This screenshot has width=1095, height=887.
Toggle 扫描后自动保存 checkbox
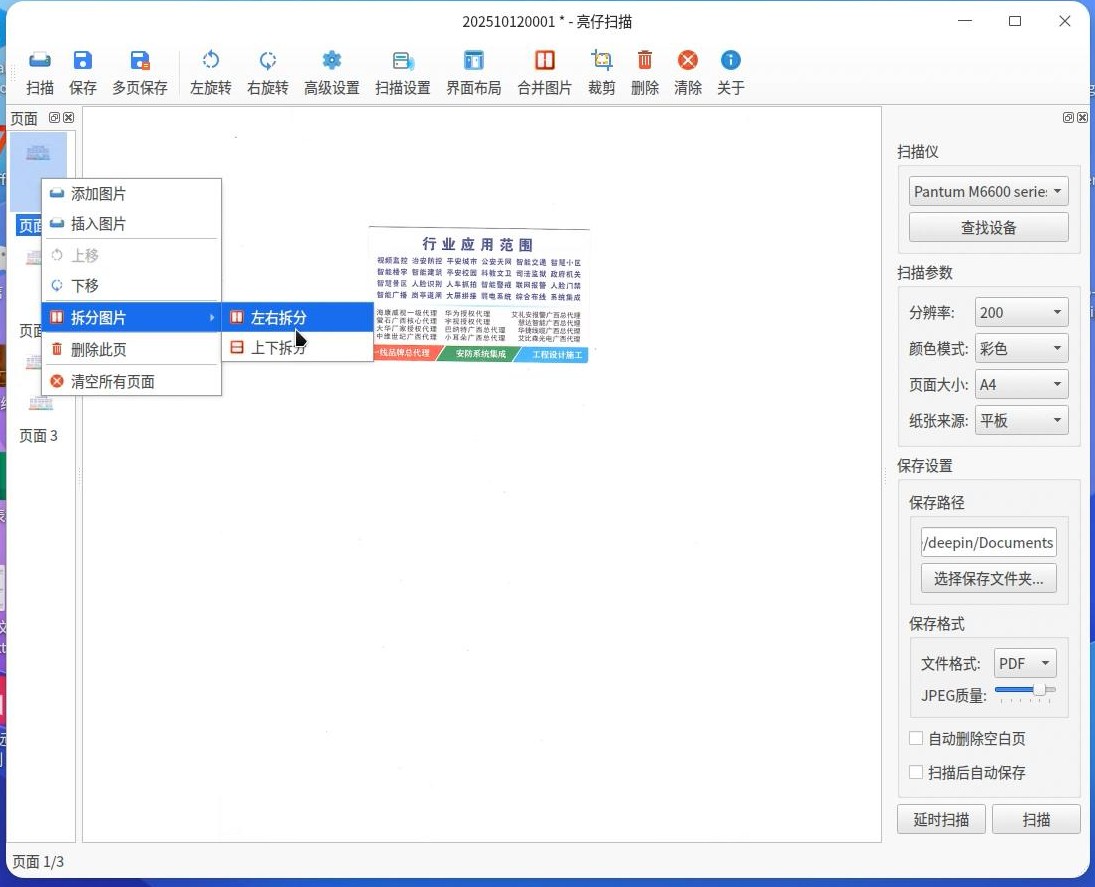pos(916,772)
